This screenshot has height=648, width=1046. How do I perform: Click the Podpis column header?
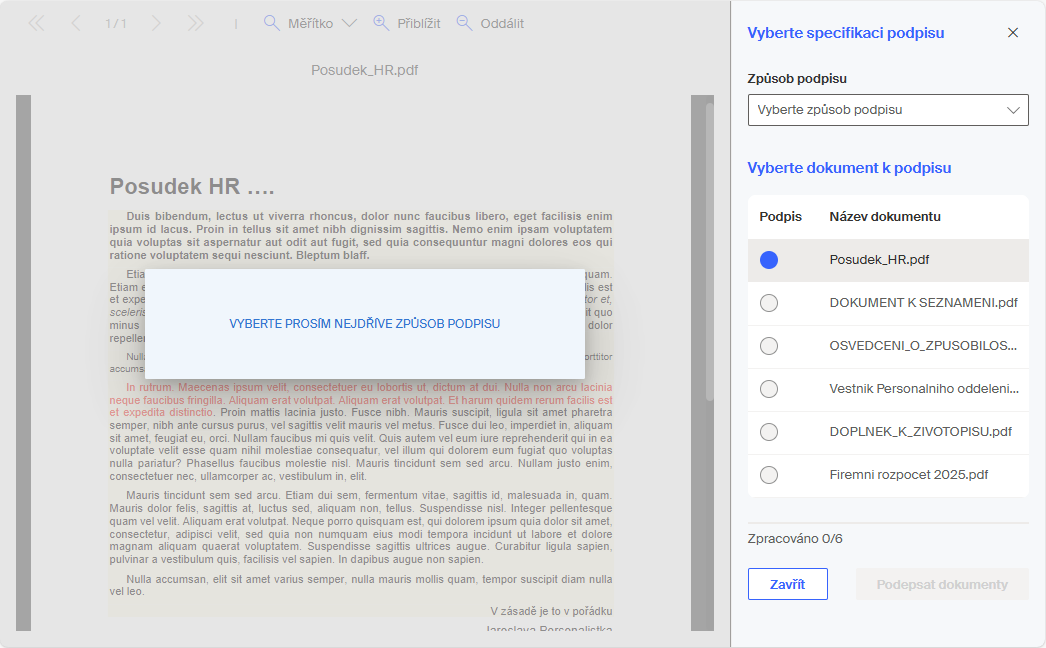780,217
